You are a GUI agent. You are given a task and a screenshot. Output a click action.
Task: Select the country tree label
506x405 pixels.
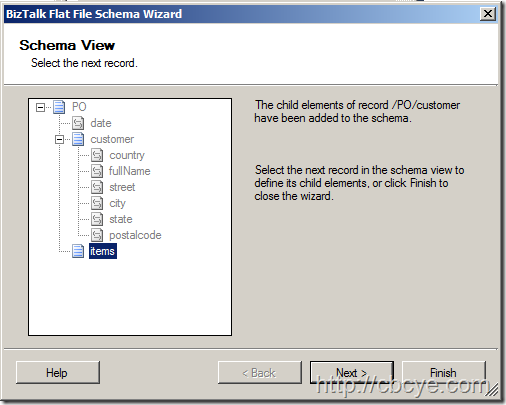(x=127, y=155)
